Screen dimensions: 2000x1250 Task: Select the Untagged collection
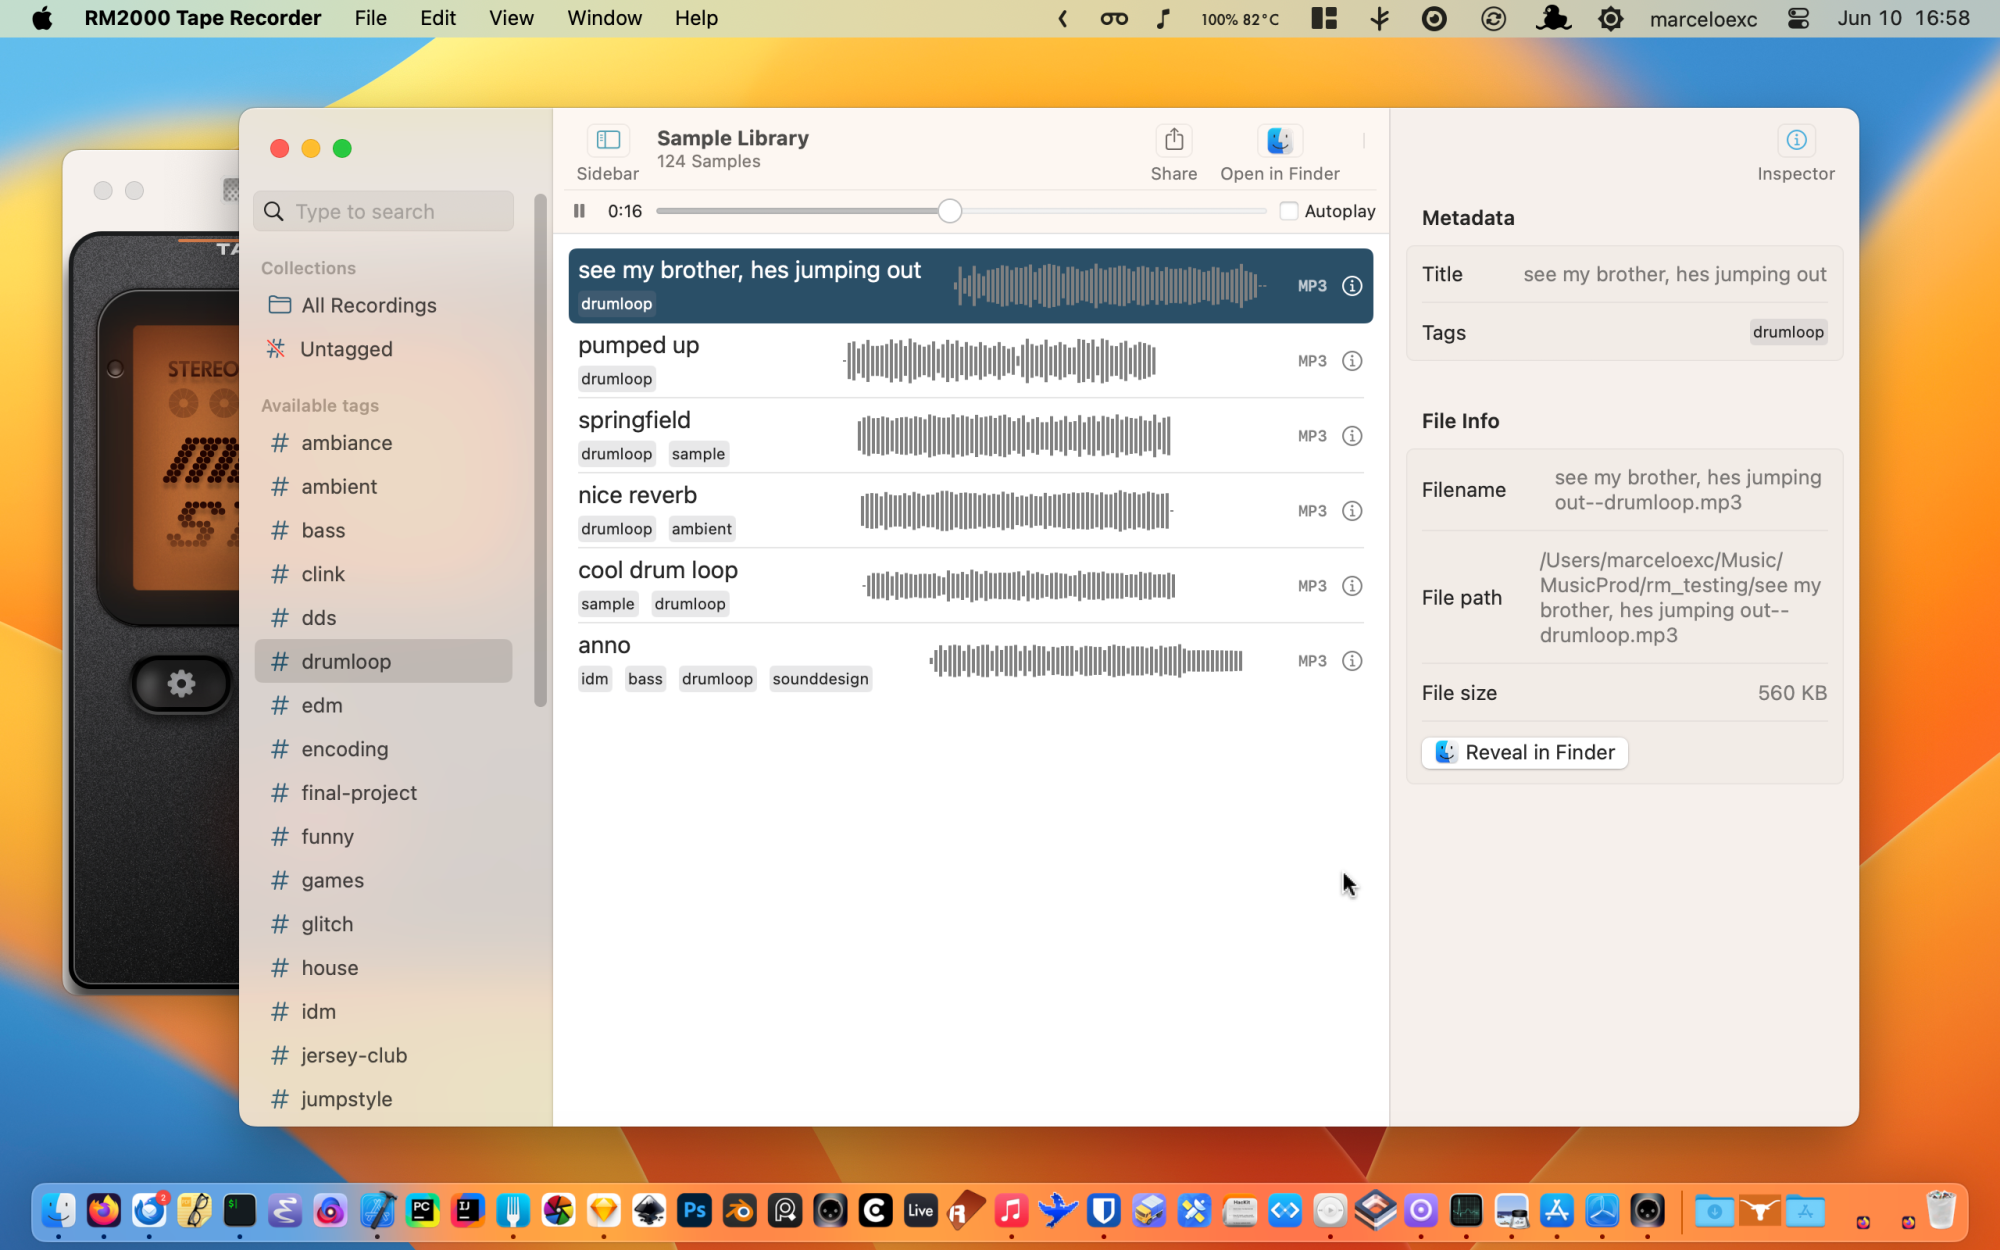pos(346,349)
